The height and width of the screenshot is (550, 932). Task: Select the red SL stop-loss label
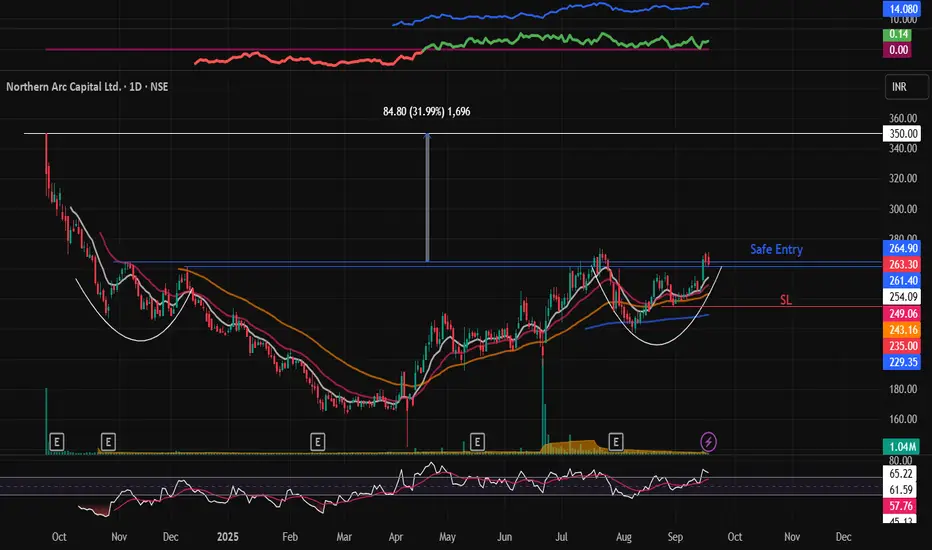coord(786,299)
